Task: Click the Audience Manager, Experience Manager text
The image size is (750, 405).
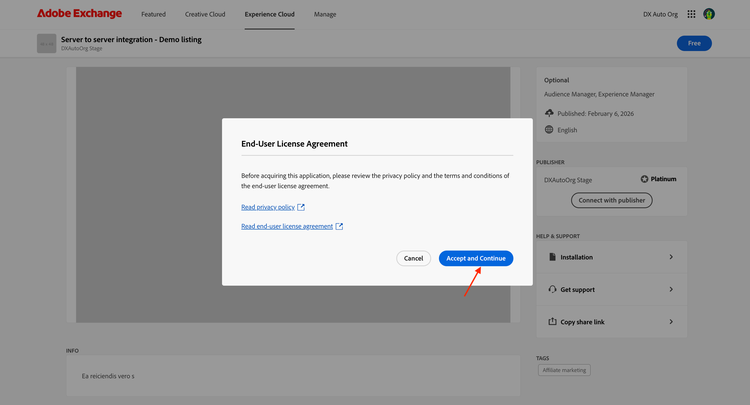Action: click(x=599, y=94)
